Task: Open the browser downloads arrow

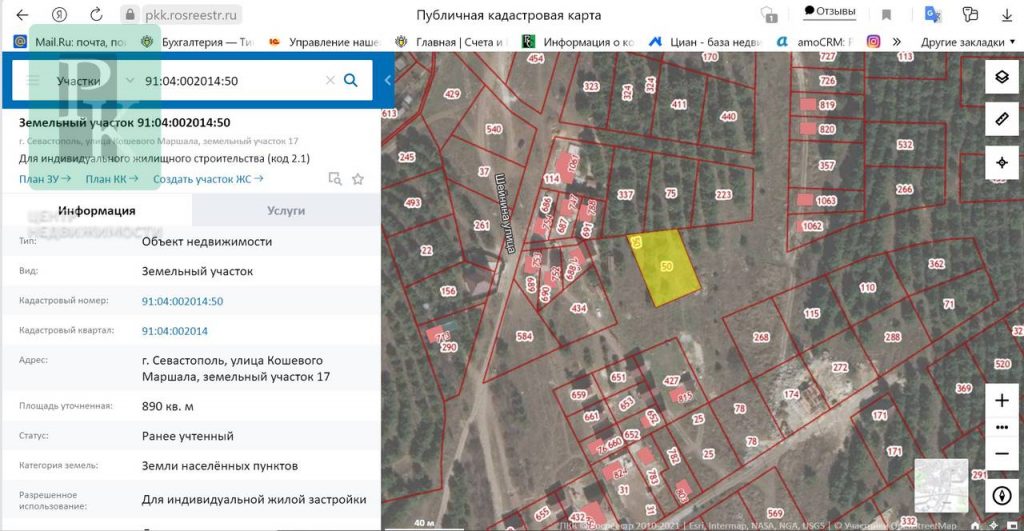Action: pos(1006,14)
